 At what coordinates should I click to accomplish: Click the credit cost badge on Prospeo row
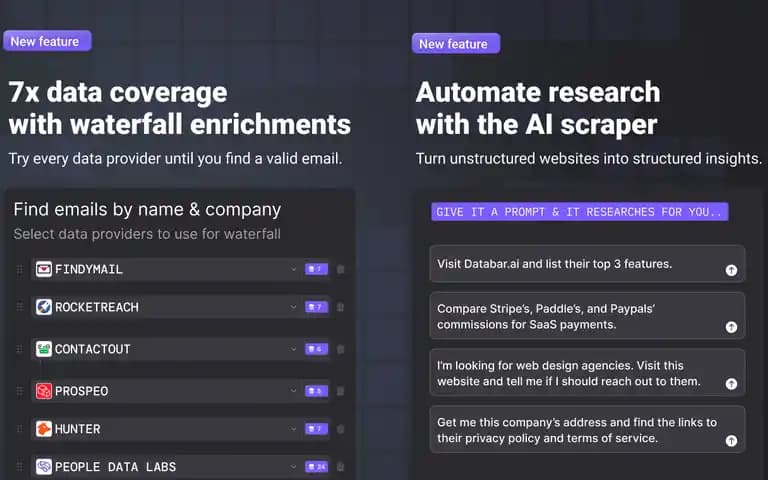click(x=316, y=391)
